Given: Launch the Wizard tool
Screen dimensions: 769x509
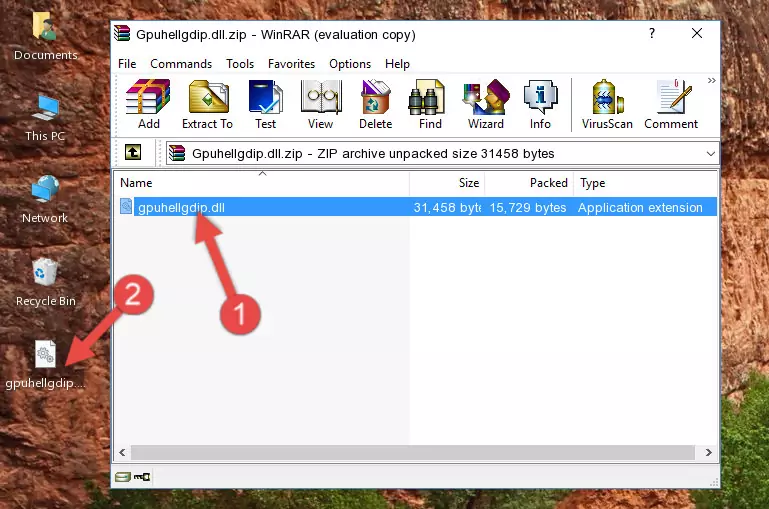Looking at the screenshot, I should pos(486,104).
